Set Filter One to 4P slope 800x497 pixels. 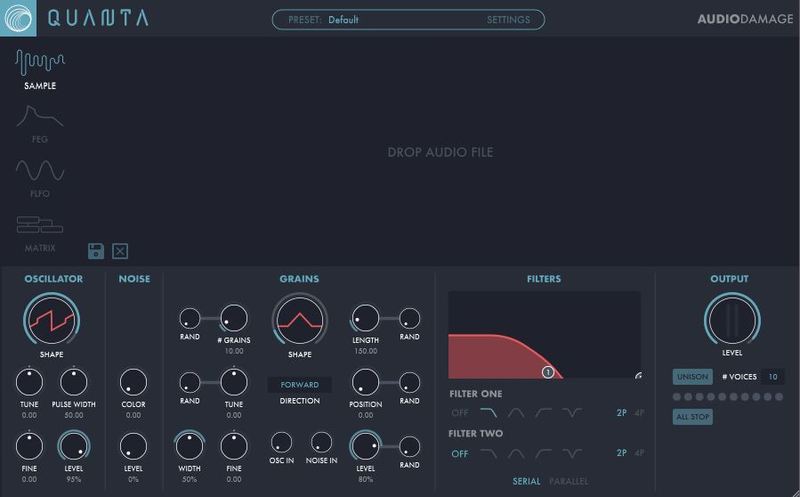639,413
